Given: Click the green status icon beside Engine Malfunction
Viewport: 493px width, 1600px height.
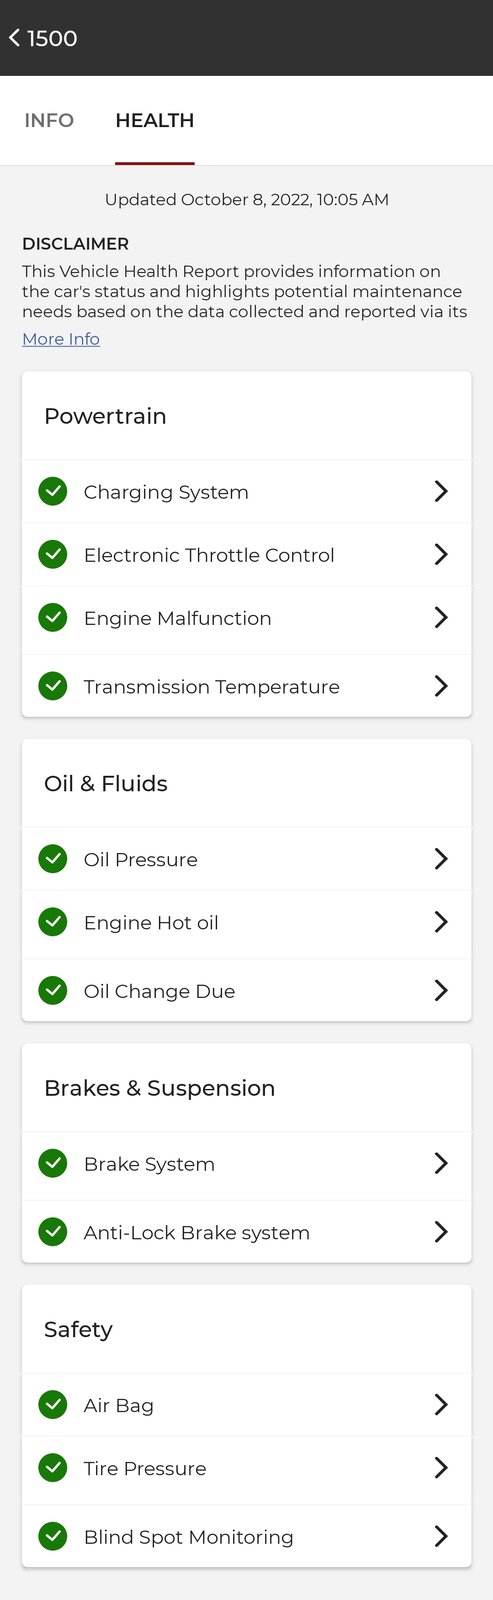Looking at the screenshot, I should click(x=53, y=617).
